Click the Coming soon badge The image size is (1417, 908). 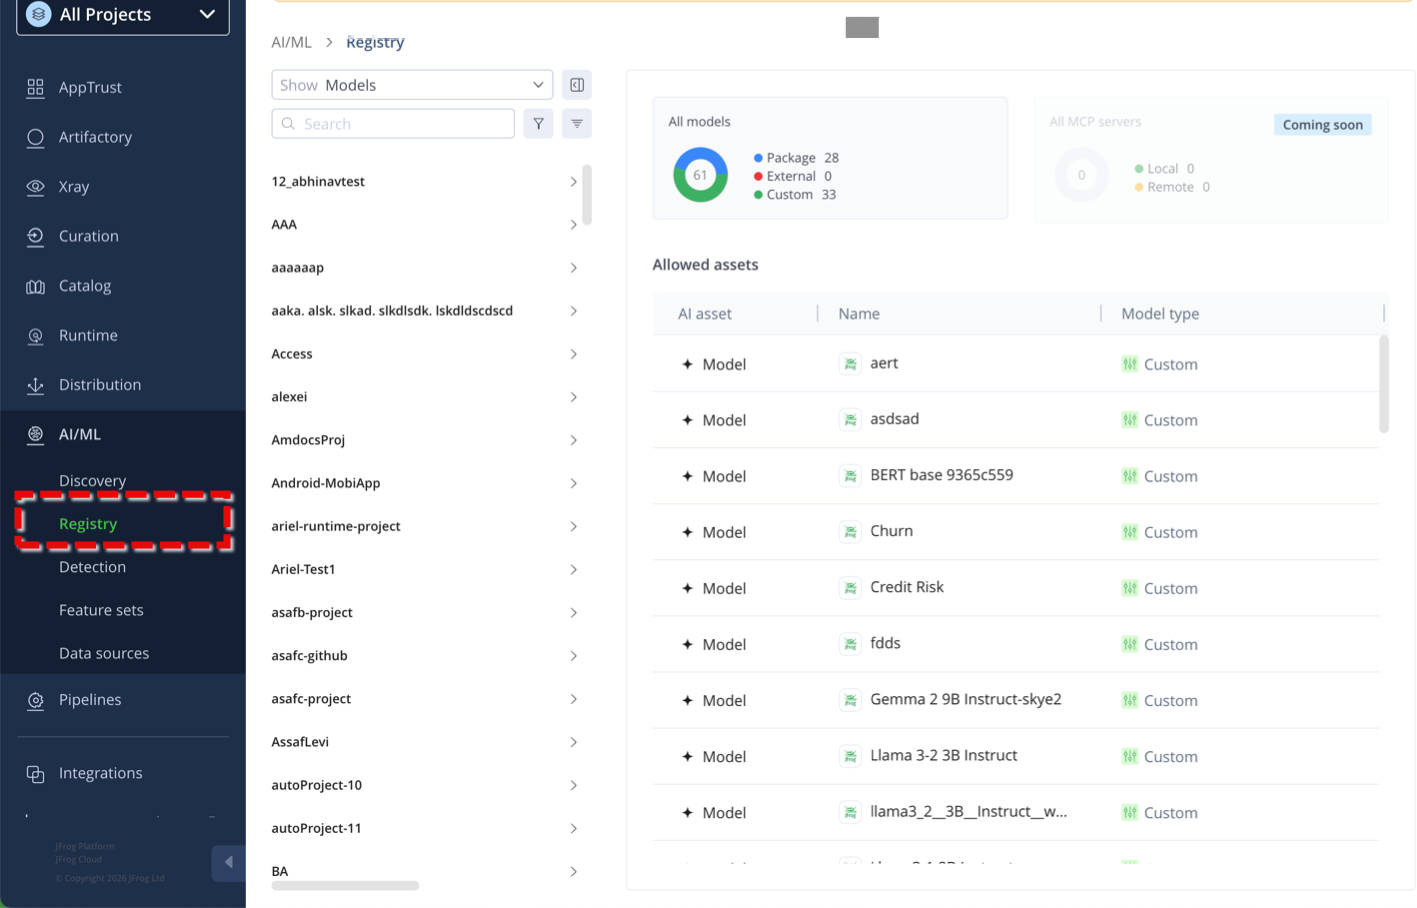tap(1322, 125)
